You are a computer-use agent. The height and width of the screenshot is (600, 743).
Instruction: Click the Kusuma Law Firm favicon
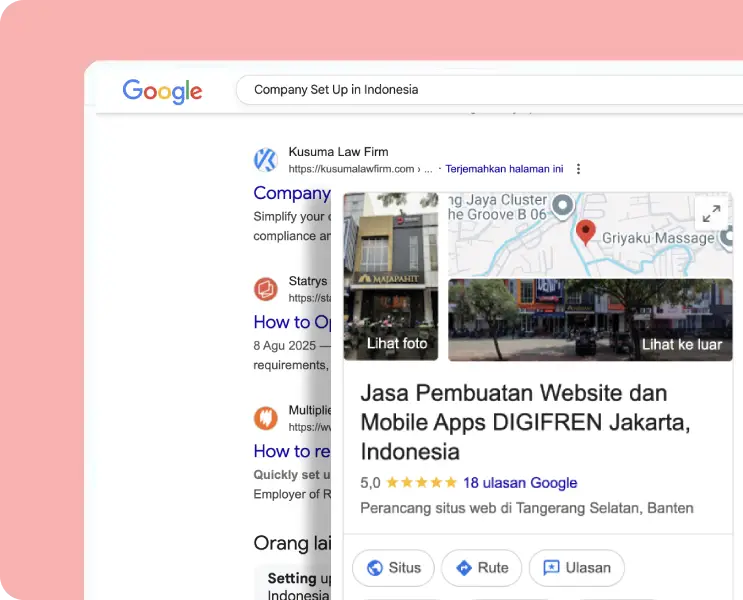(x=265, y=160)
